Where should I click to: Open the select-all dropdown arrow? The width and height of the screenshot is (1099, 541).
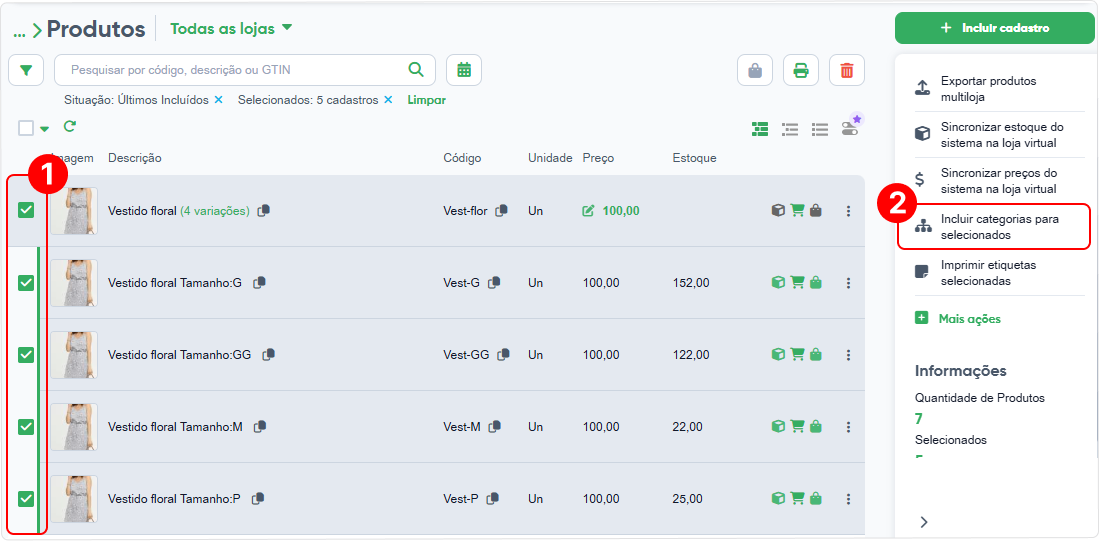[45, 129]
